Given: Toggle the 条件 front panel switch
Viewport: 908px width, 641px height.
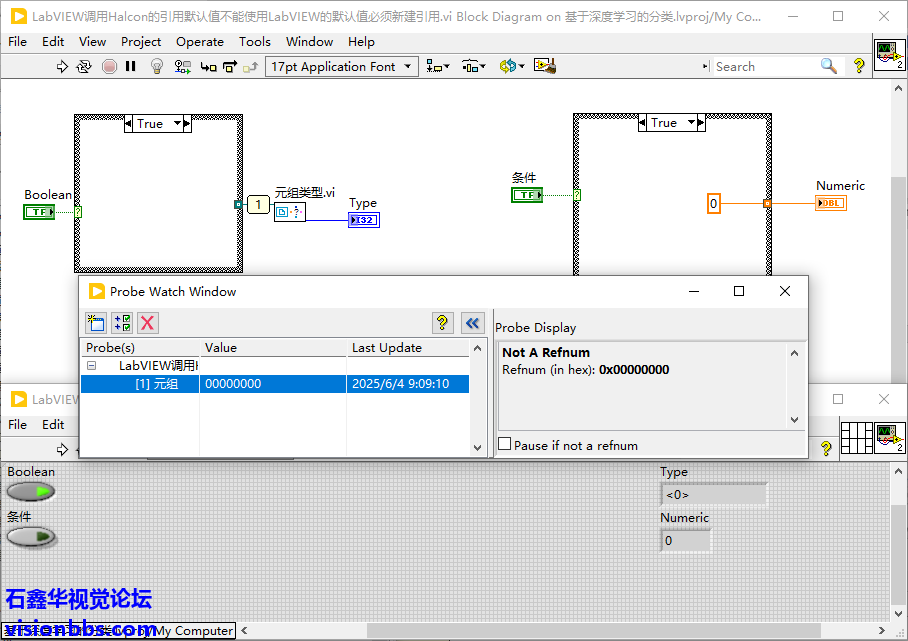Looking at the screenshot, I should 31,537.
